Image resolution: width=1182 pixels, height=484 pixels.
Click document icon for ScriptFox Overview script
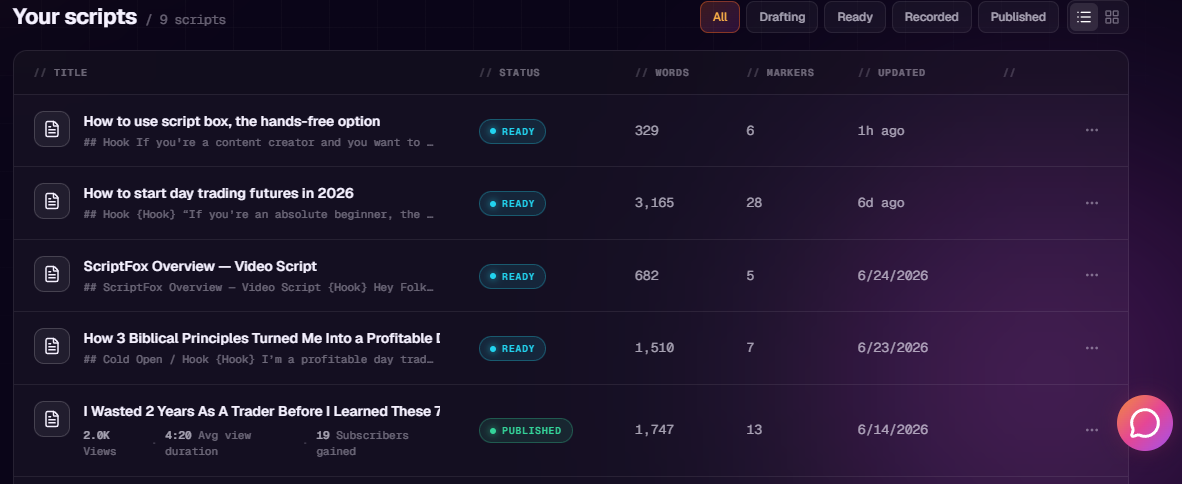[52, 274]
